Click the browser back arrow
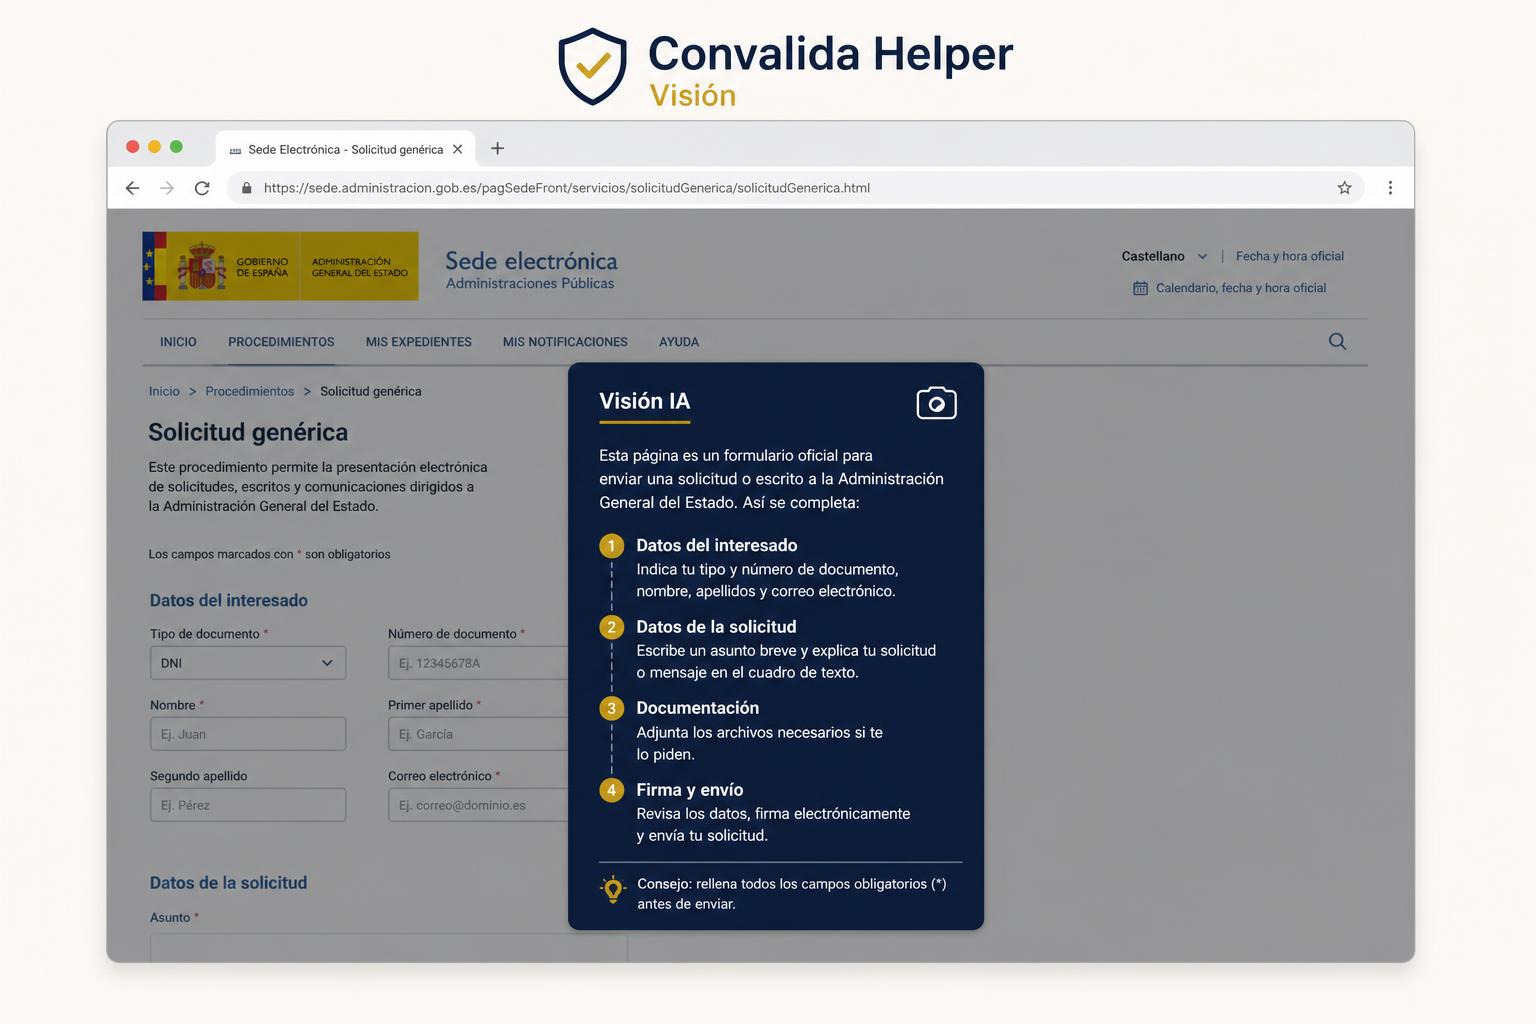This screenshot has height=1024, width=1536. click(x=132, y=188)
